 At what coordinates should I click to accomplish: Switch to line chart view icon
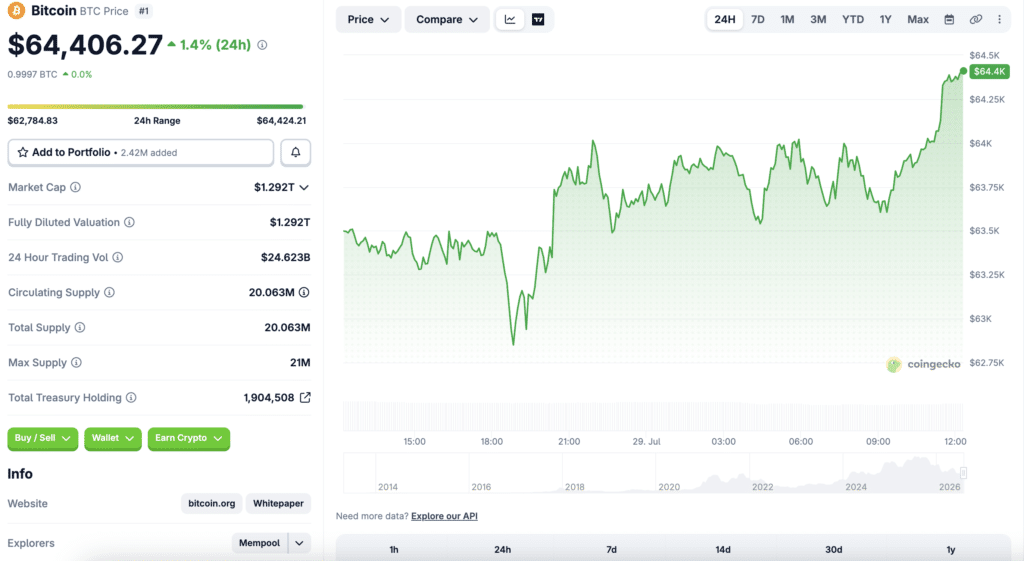(510, 20)
